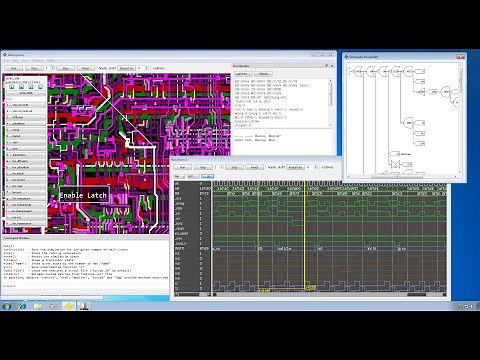Open Internet Explorer from the taskbar
Image resolution: width=480 pixels, height=360 pixels.
coord(22,306)
